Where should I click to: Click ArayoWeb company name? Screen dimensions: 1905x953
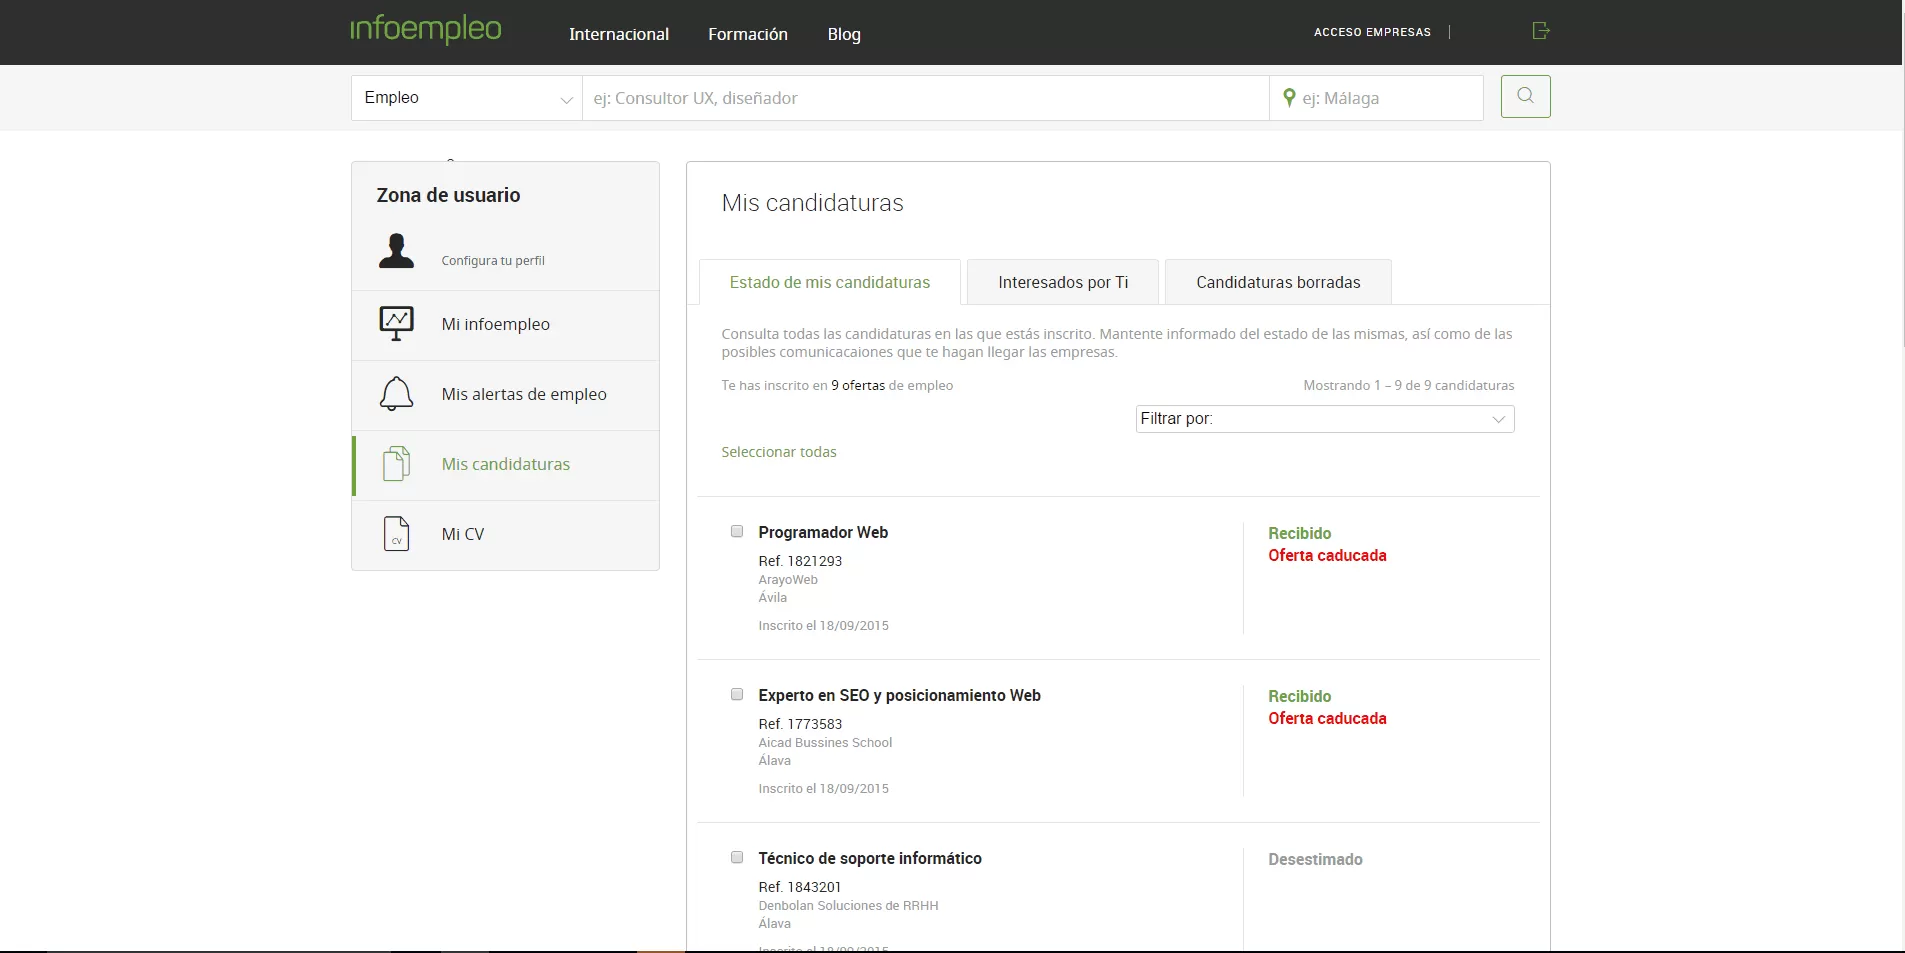click(x=788, y=580)
